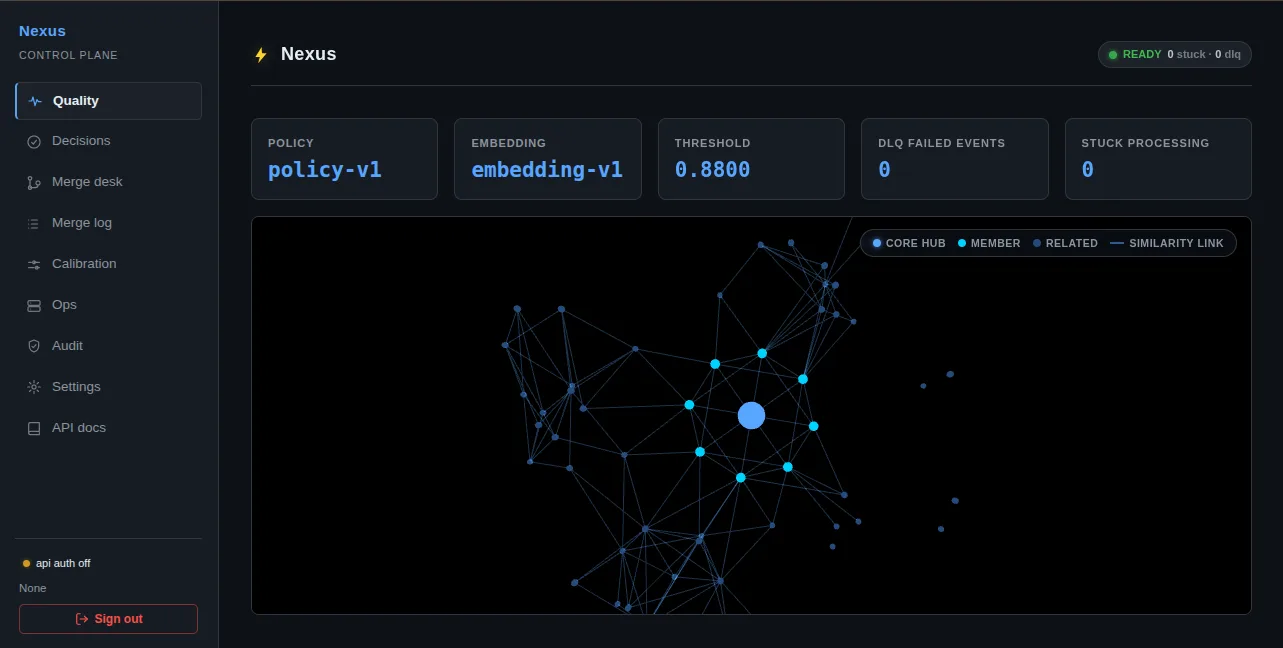Image resolution: width=1283 pixels, height=648 pixels.
Task: Click the Ops server icon
Action: click(x=34, y=306)
